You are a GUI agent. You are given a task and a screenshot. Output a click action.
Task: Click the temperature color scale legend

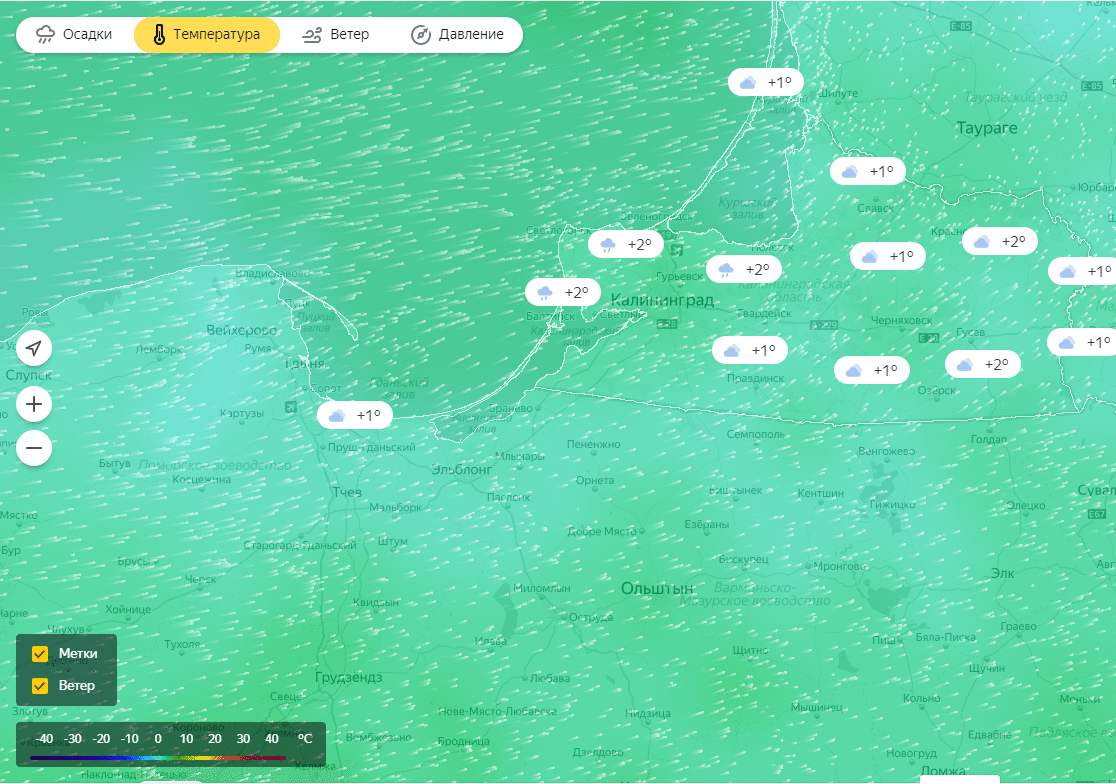click(x=171, y=745)
